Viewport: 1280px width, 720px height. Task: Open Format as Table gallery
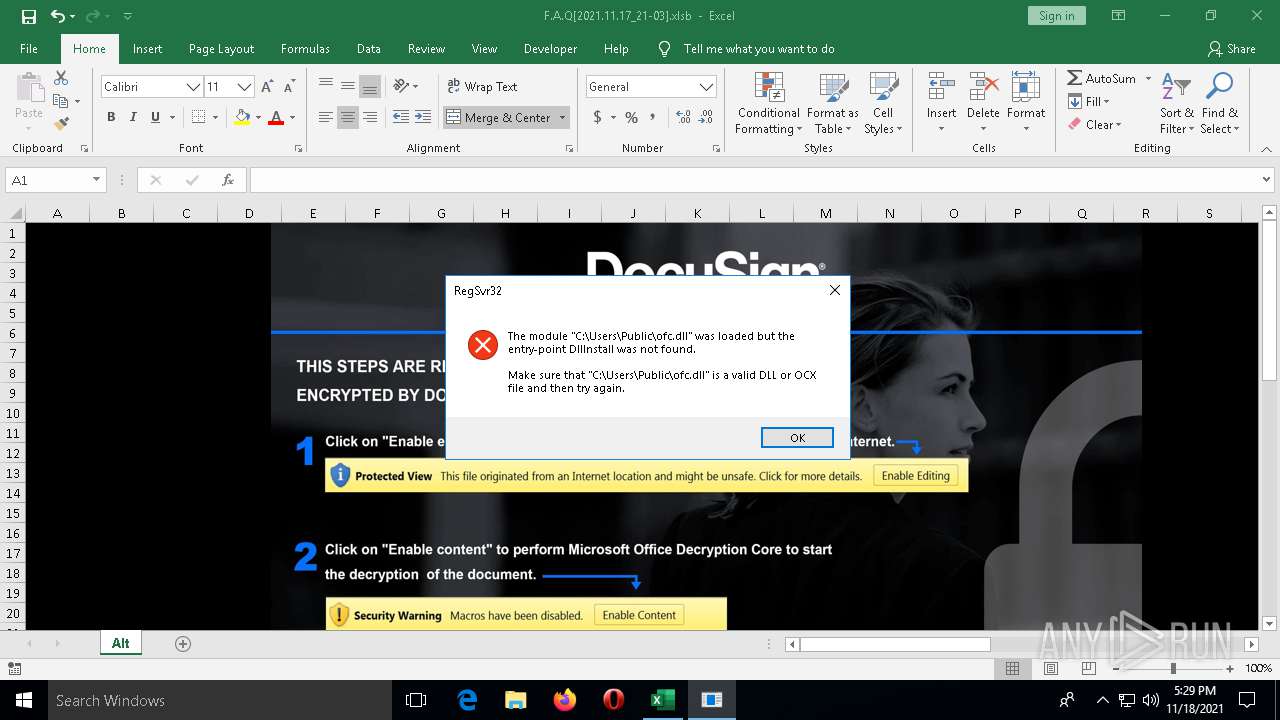pyautogui.click(x=833, y=103)
